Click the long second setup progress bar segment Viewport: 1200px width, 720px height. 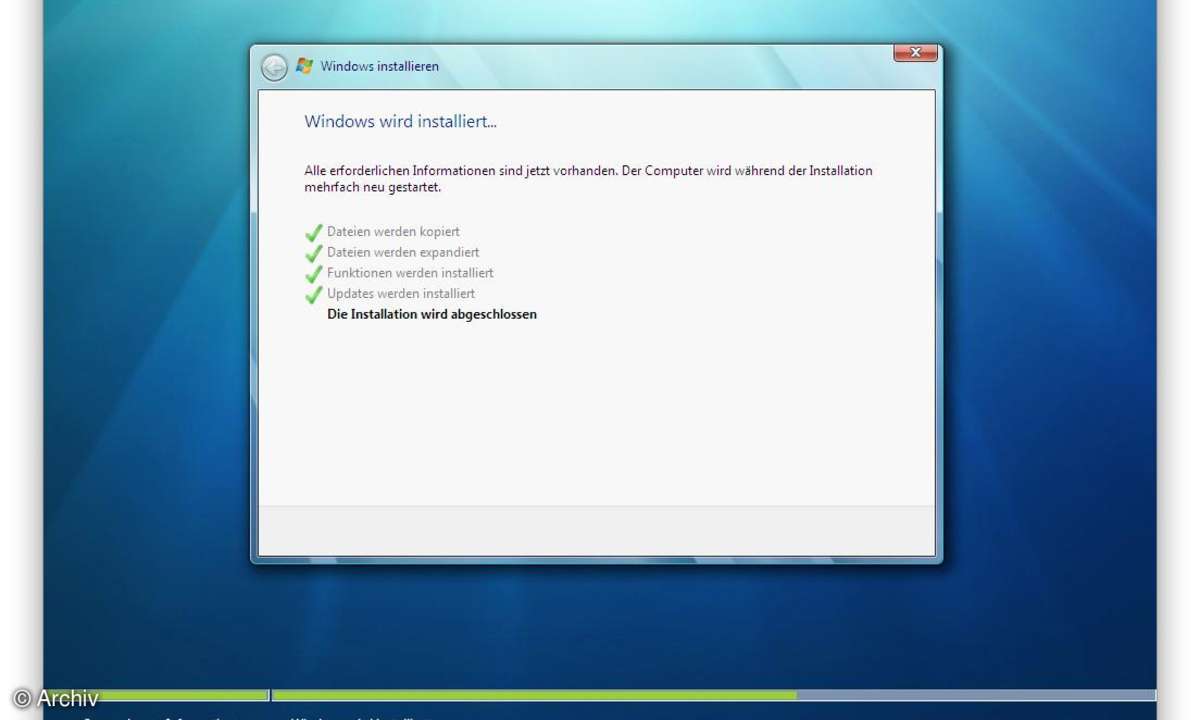coord(714,695)
